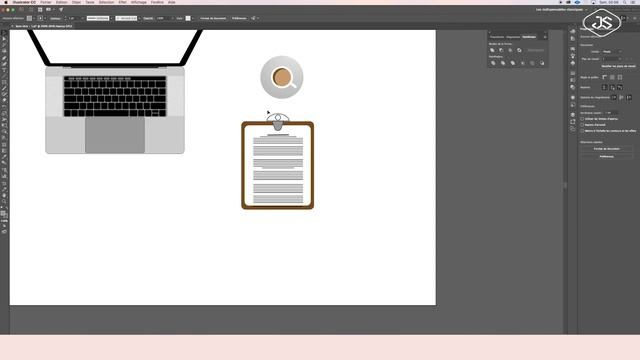Viewport: 640px width, 360px height.
Task: Click the stroke color swatch in control bar
Action: pyautogui.click(x=40, y=18)
